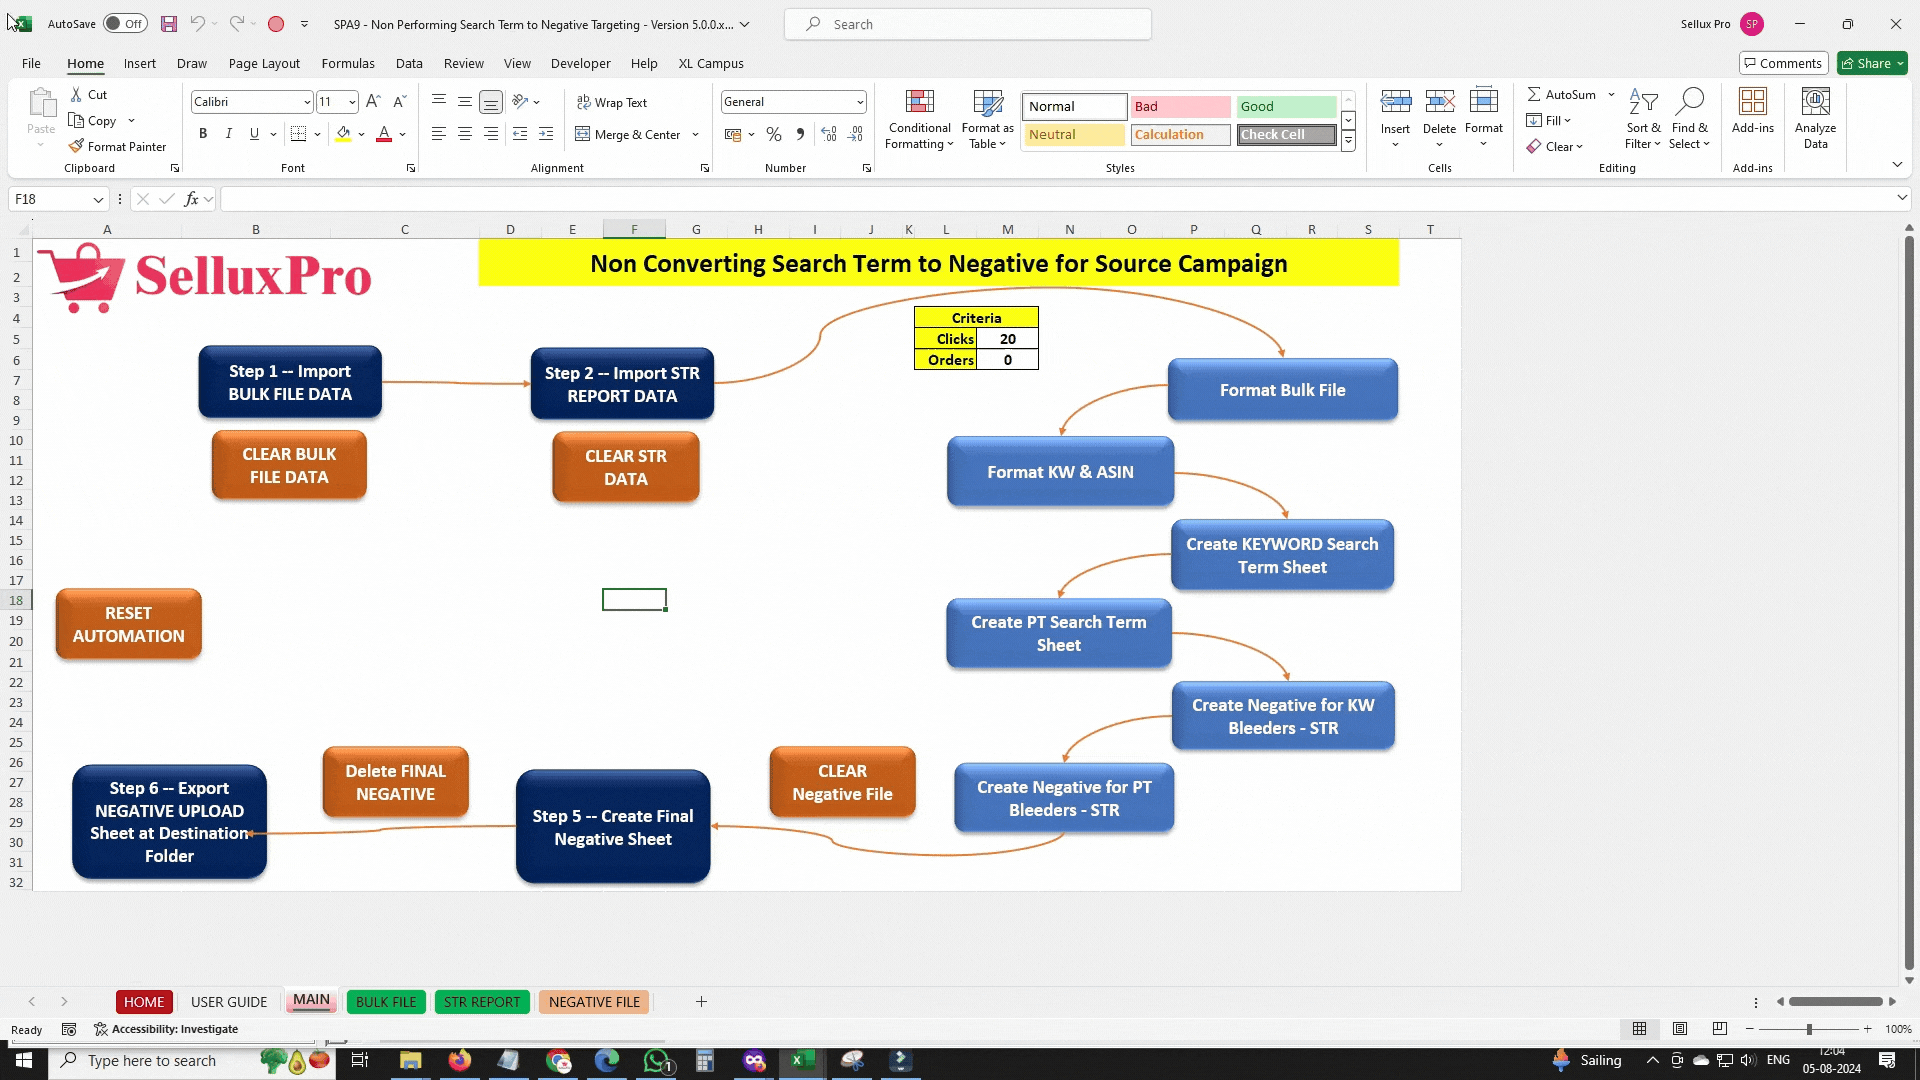Click the CLEAR Negative File button
Screen dimensions: 1920x1080
(x=841, y=782)
